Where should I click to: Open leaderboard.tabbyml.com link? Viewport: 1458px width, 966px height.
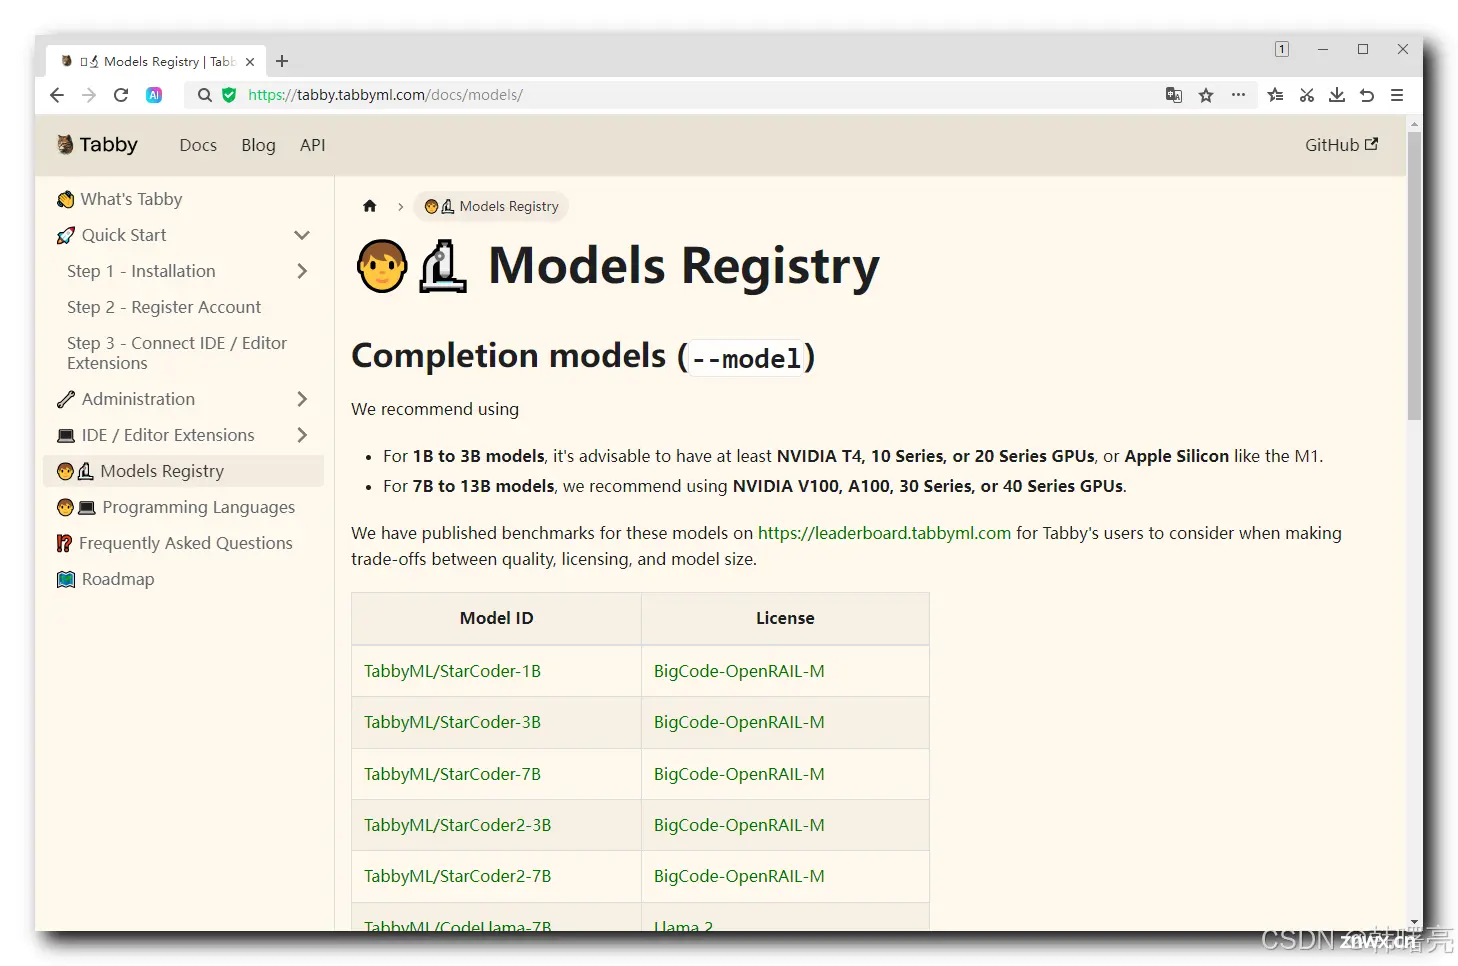884,533
